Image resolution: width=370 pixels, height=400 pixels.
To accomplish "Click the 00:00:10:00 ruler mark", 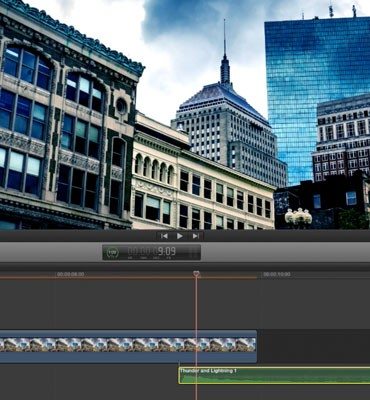I will click(x=277, y=274).
